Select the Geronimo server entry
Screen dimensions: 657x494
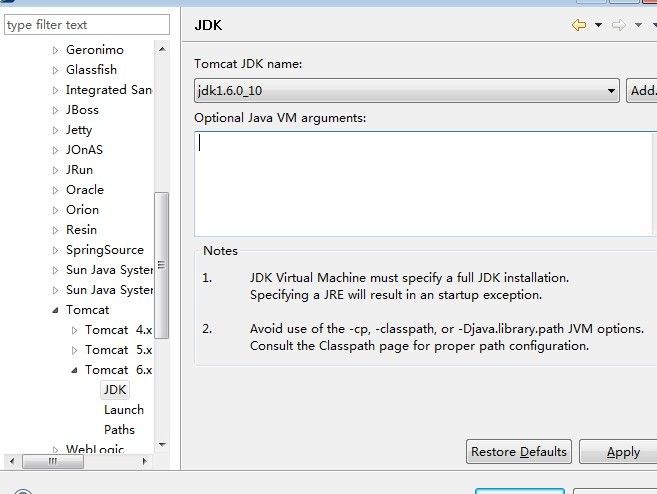pyautogui.click(x=95, y=50)
